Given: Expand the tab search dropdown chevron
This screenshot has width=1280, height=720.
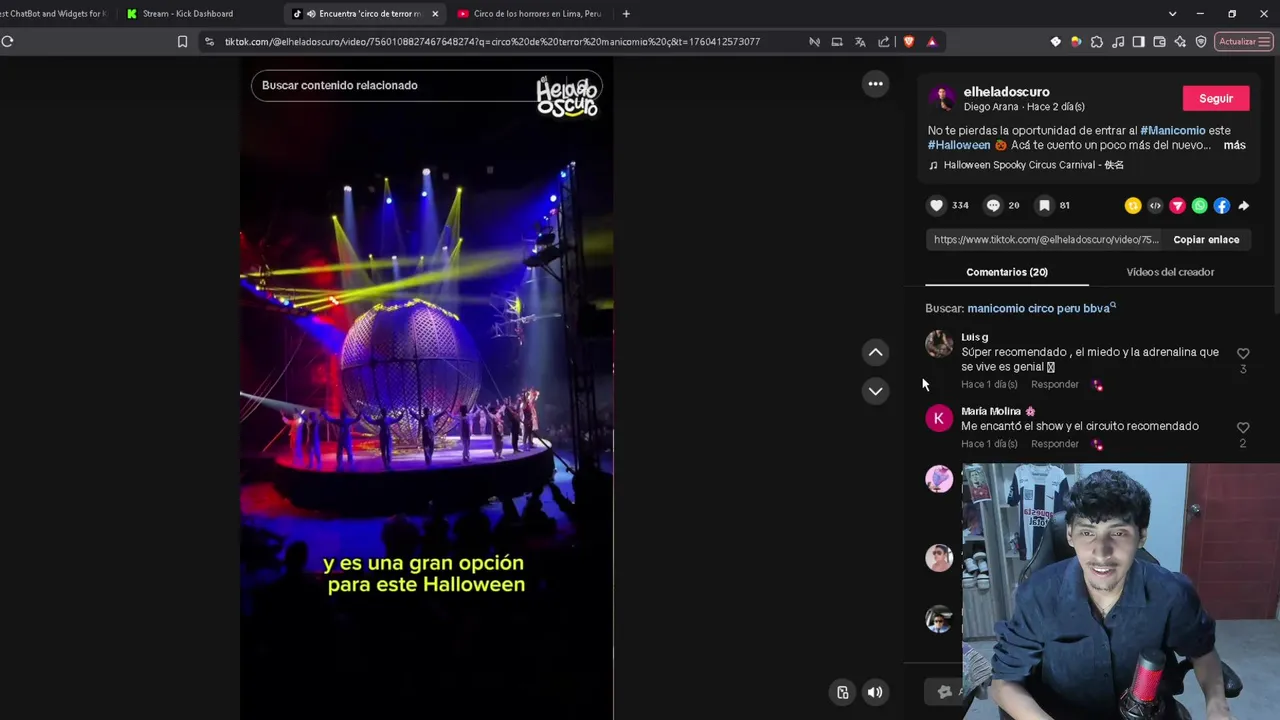Looking at the screenshot, I should point(1172,14).
